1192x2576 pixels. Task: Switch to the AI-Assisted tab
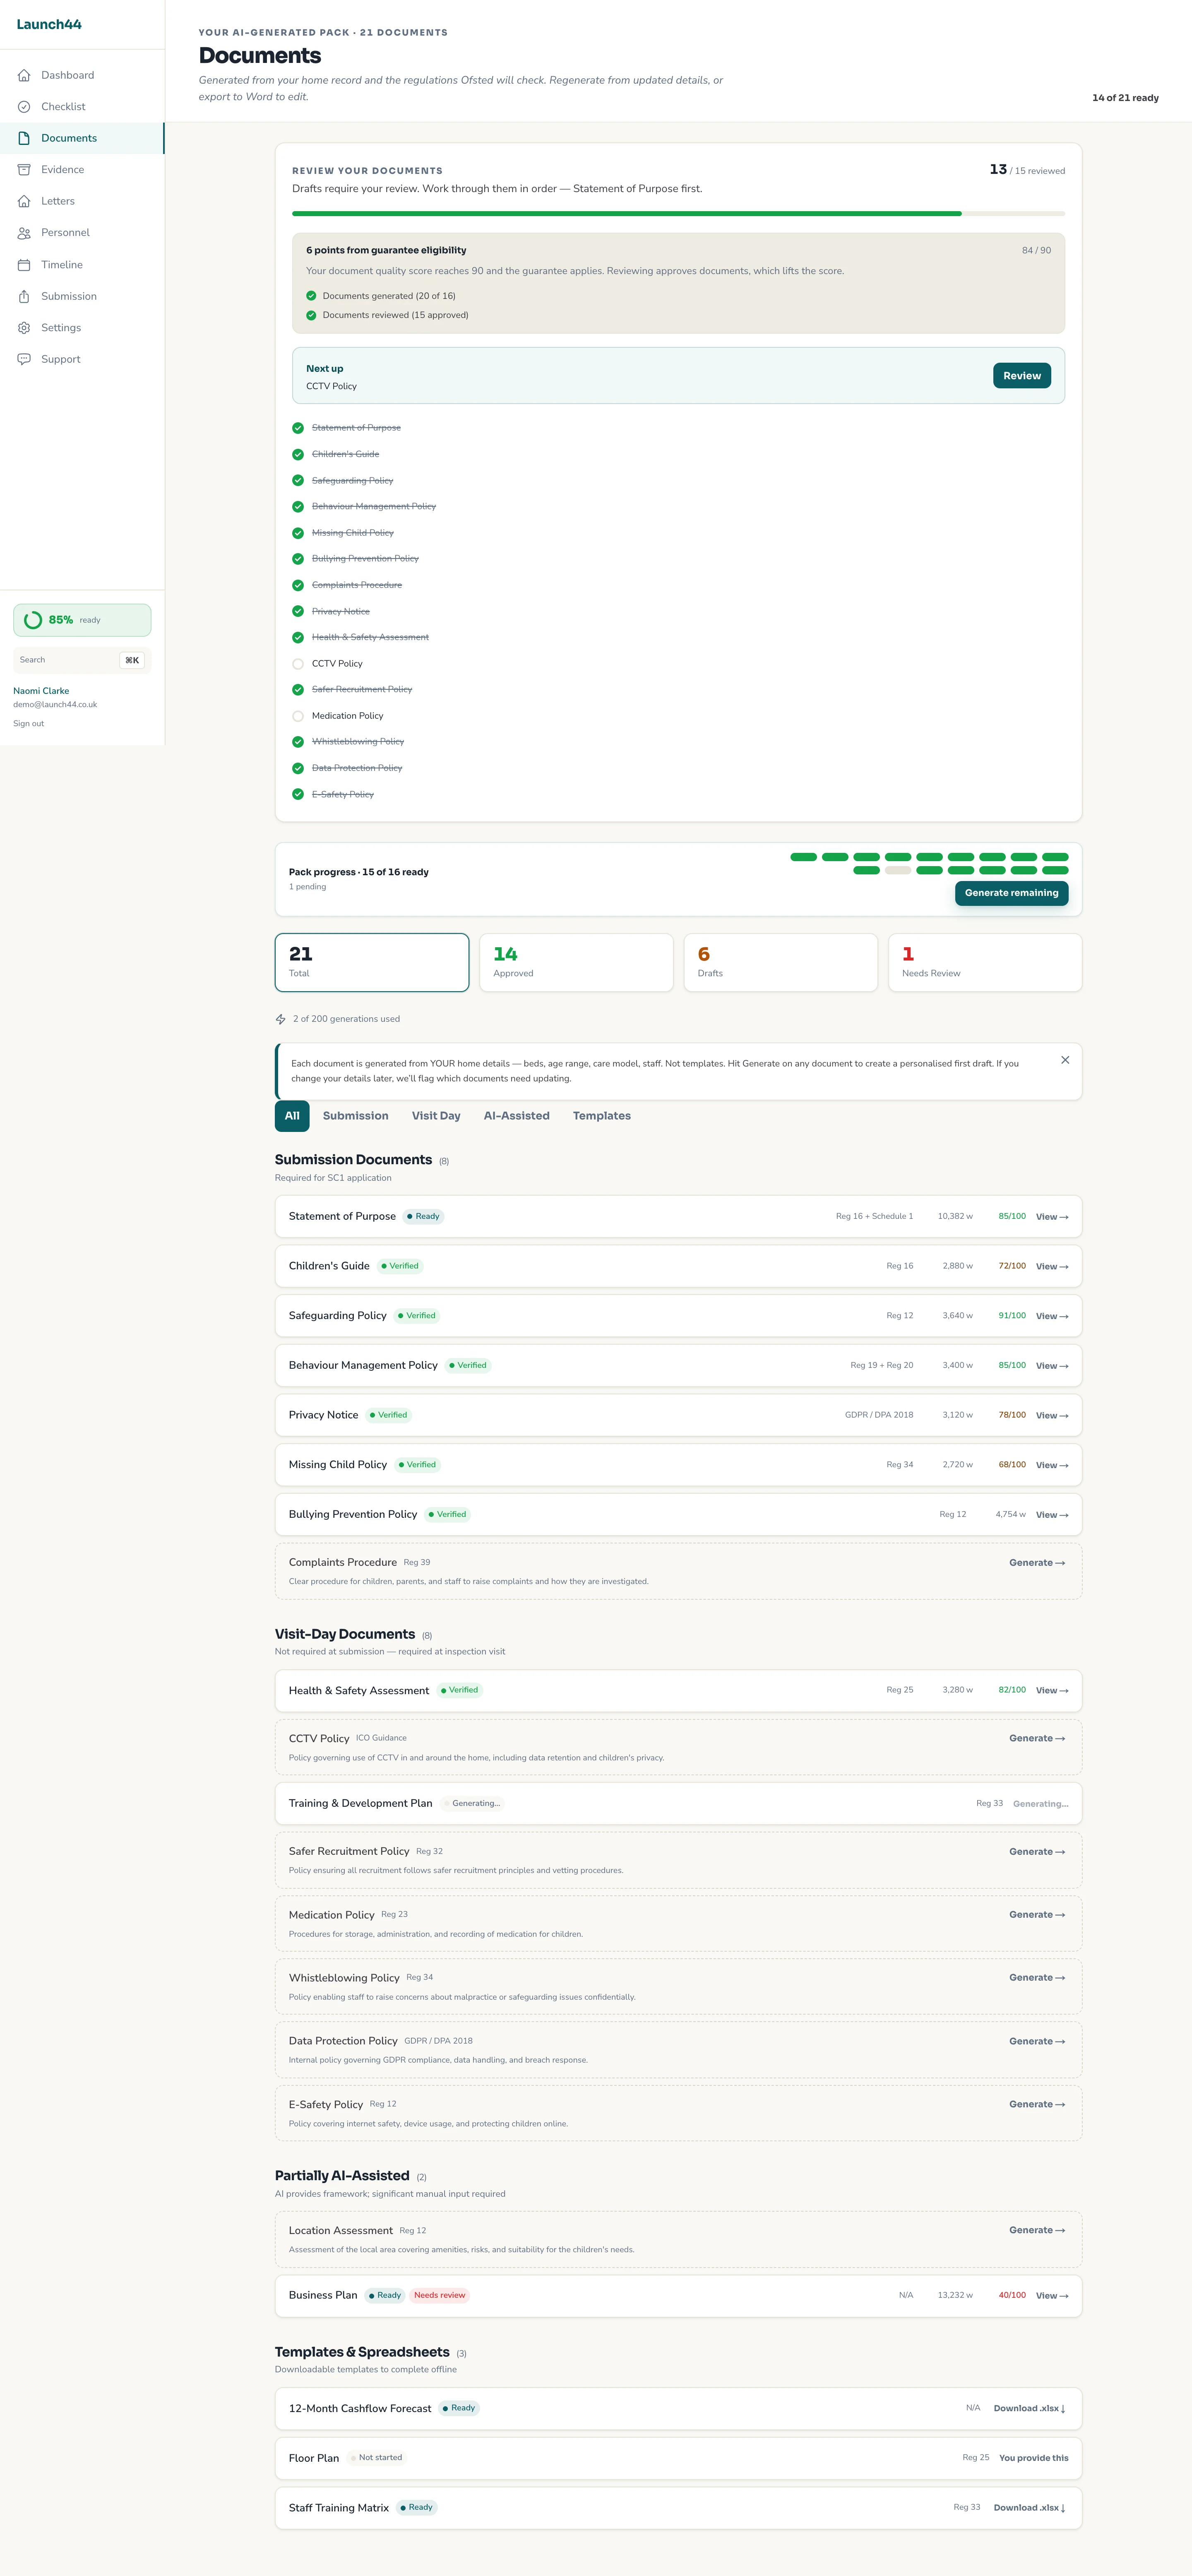tap(516, 1116)
